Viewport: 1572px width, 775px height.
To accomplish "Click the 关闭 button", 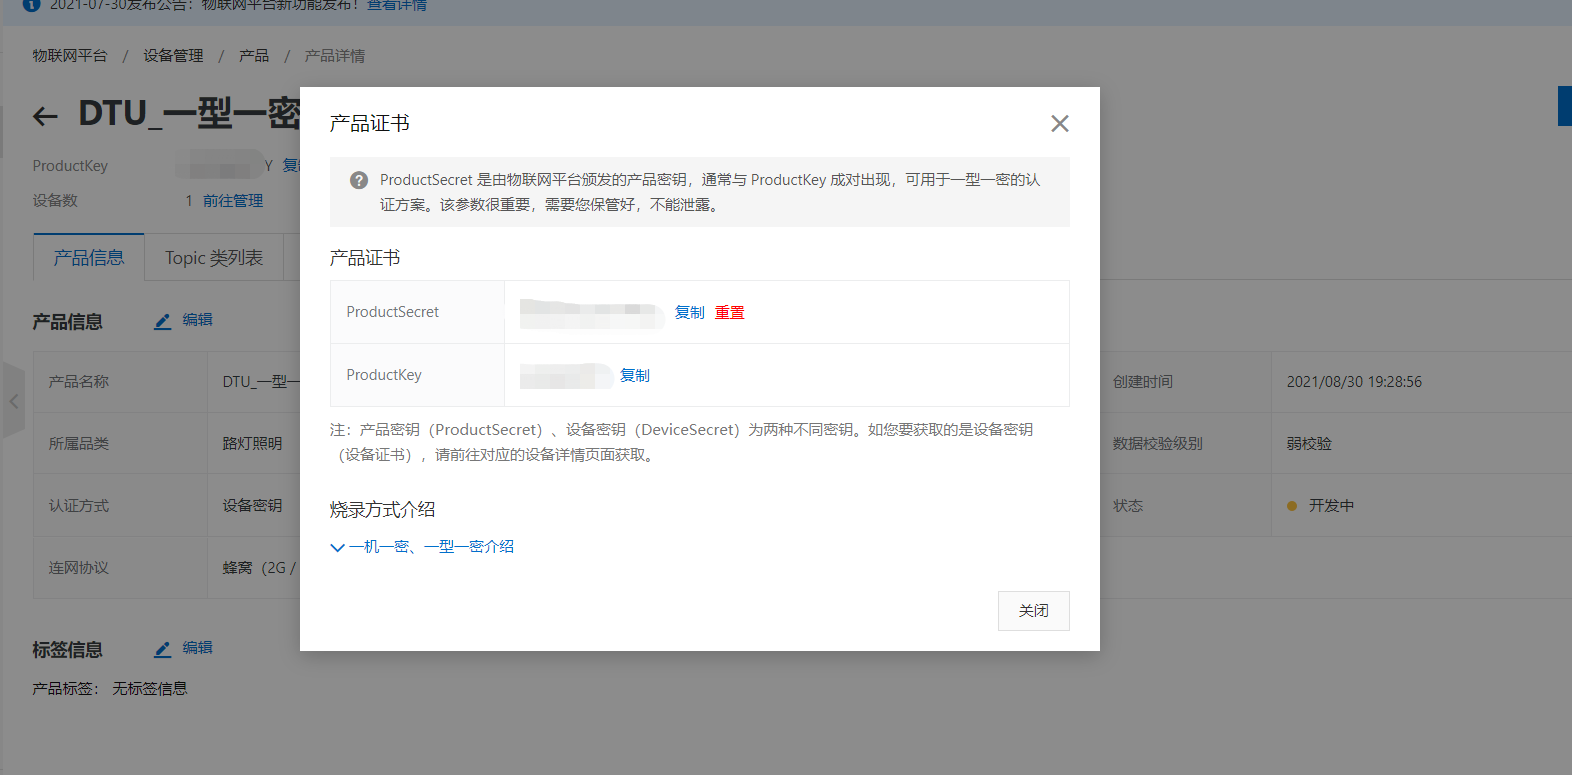I will coord(1034,611).
